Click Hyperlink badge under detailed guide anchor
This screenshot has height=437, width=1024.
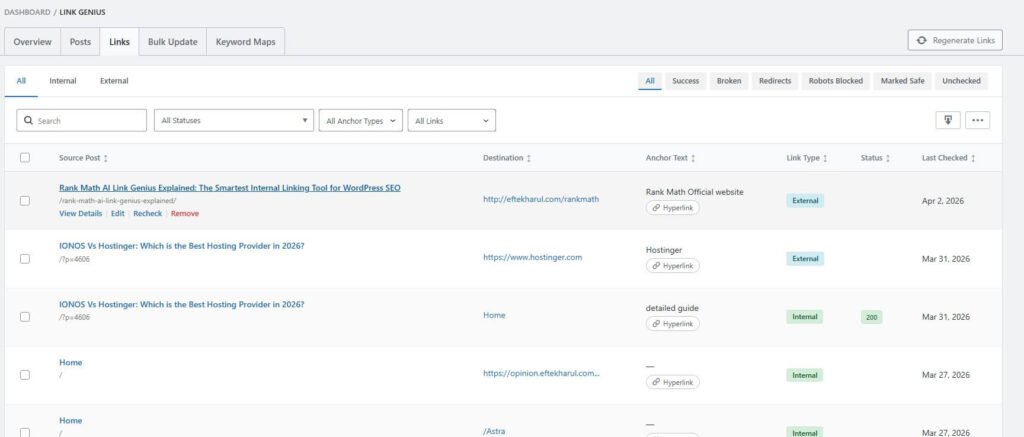click(x=673, y=324)
